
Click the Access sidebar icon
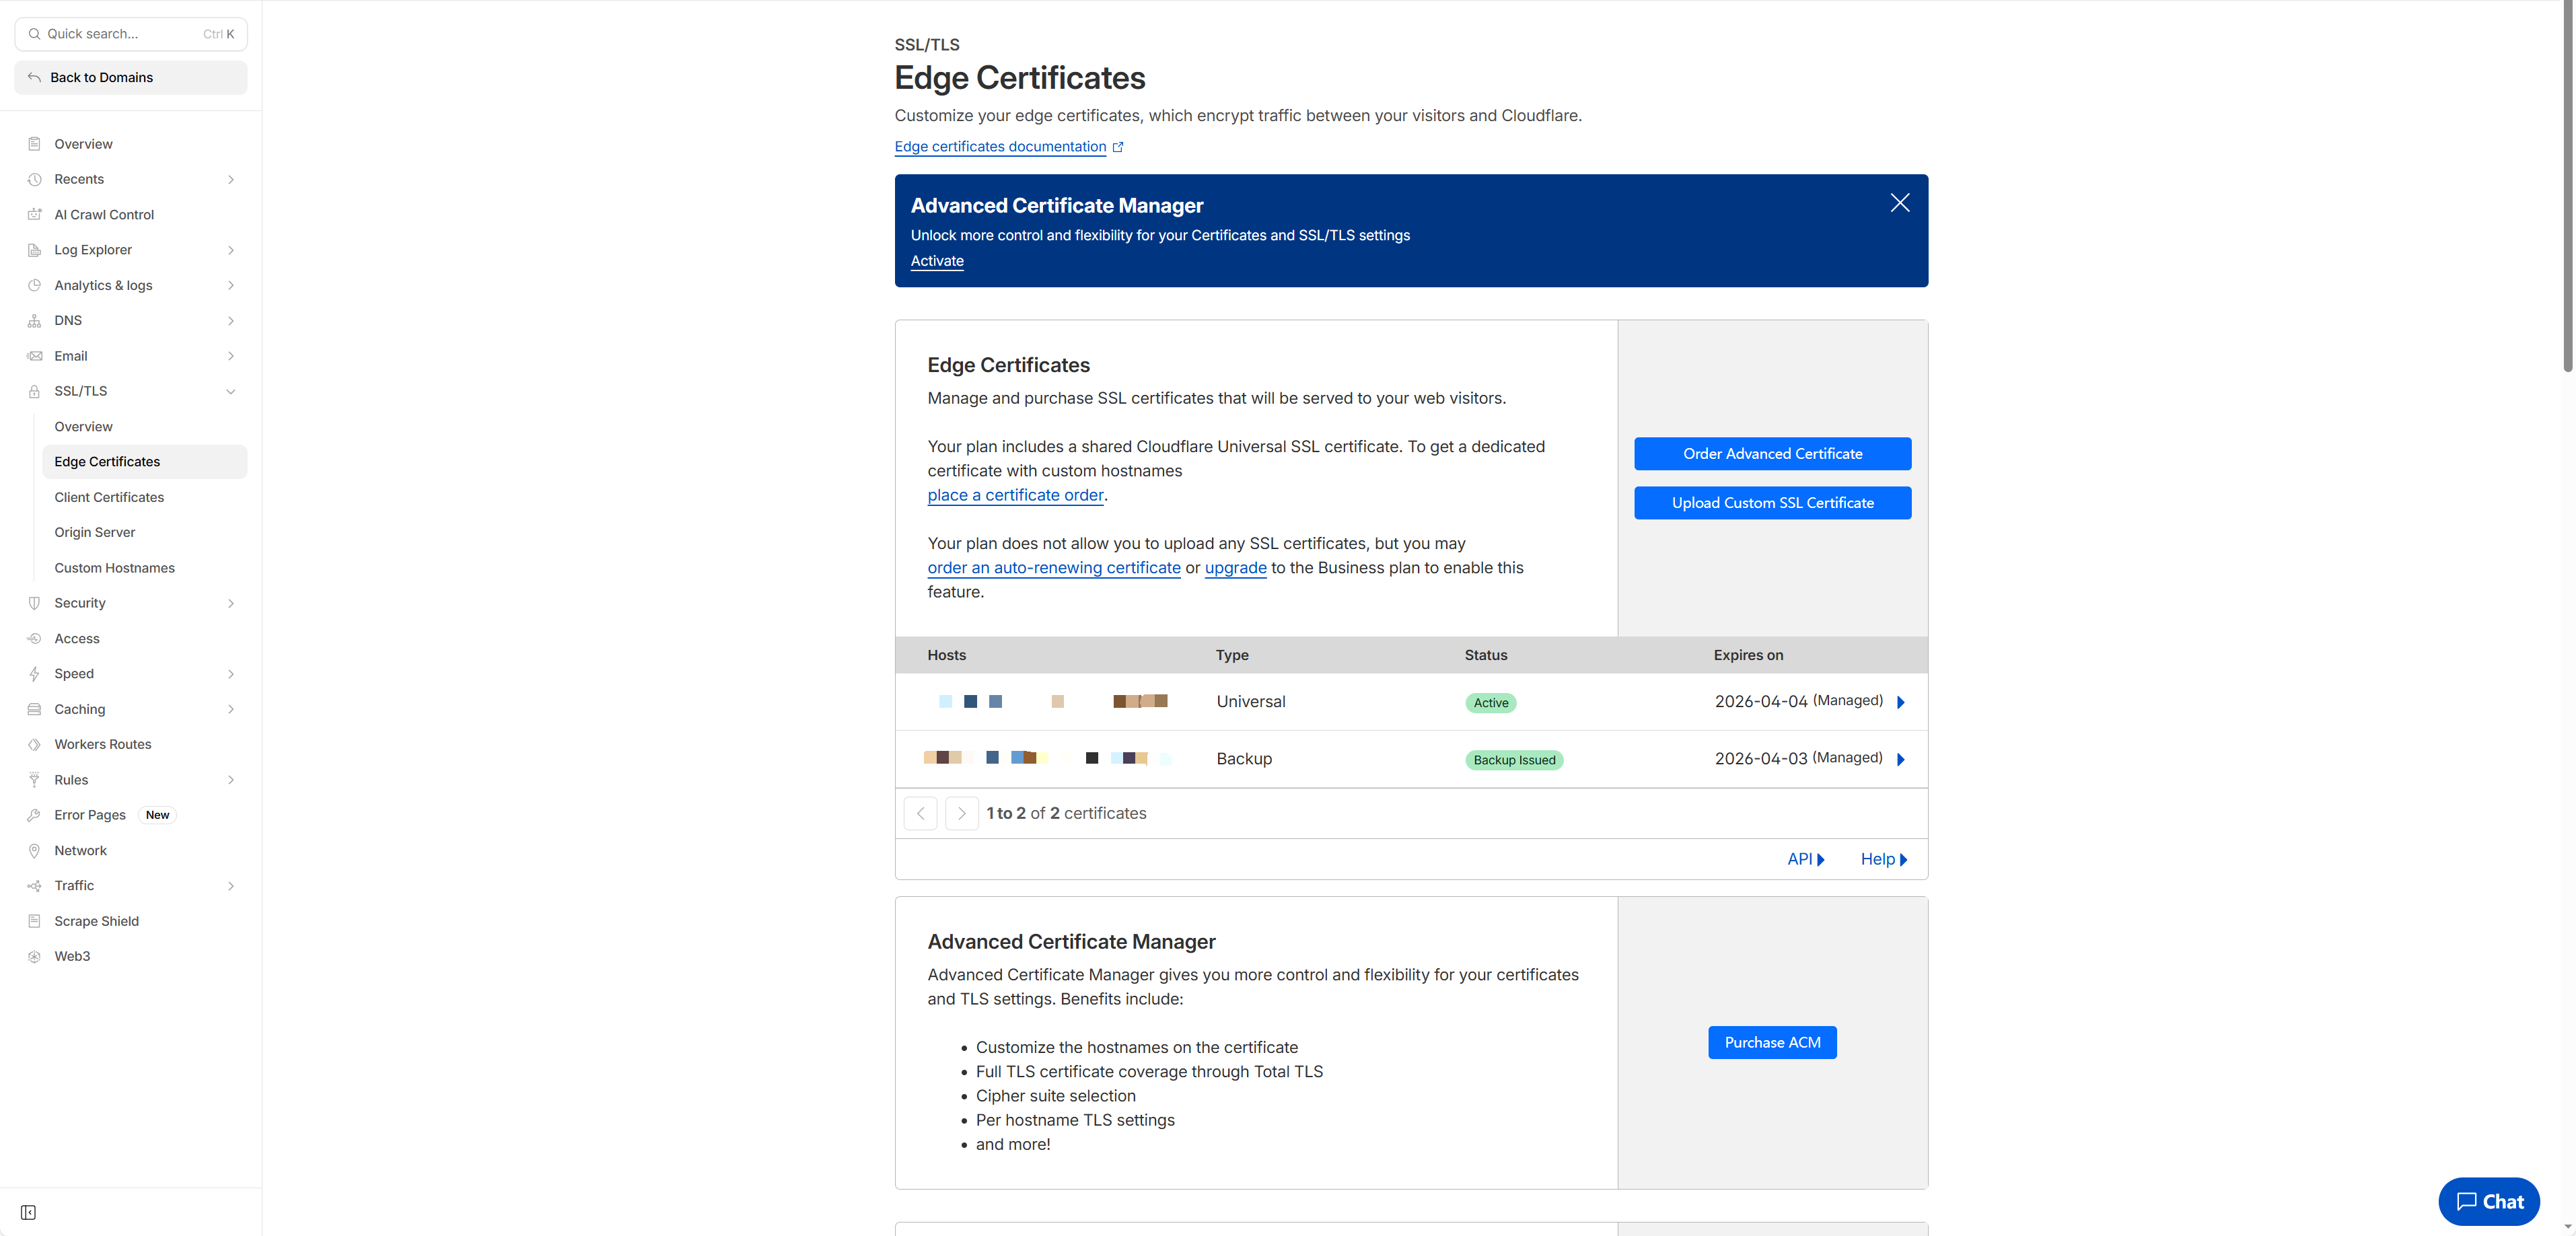34,638
